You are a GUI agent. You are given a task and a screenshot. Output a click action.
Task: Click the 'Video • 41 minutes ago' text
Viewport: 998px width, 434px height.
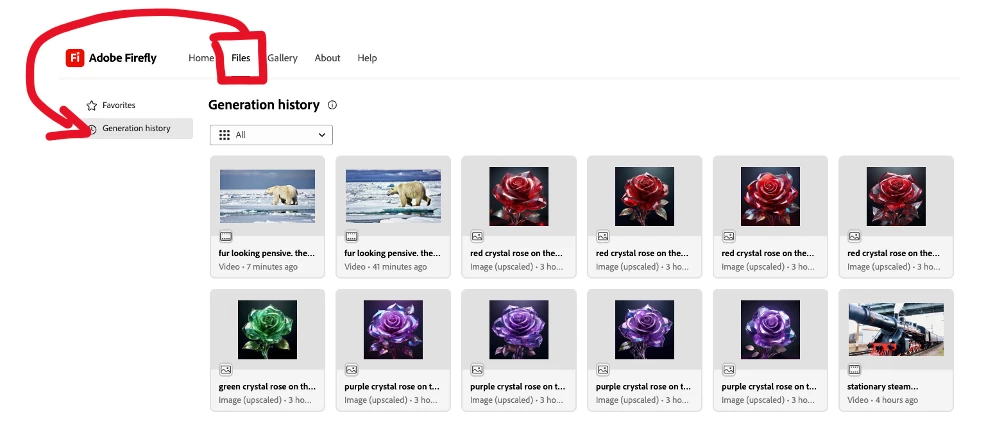(386, 267)
